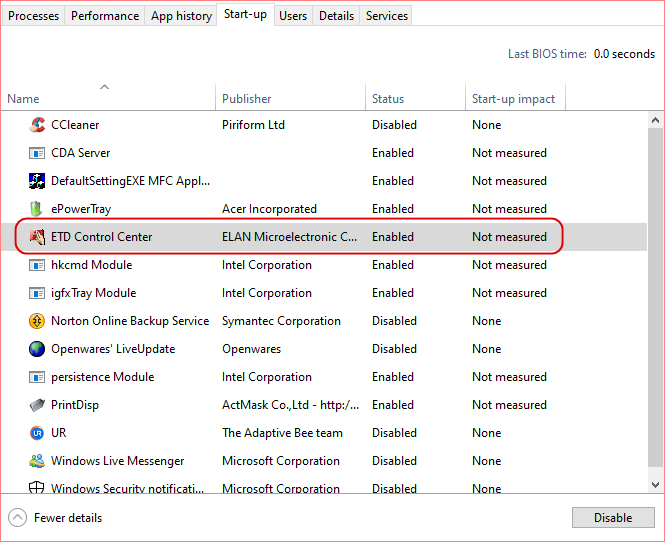The image size is (665, 542).
Task: Click the vertical scrollbar thumb
Action: 655,297
